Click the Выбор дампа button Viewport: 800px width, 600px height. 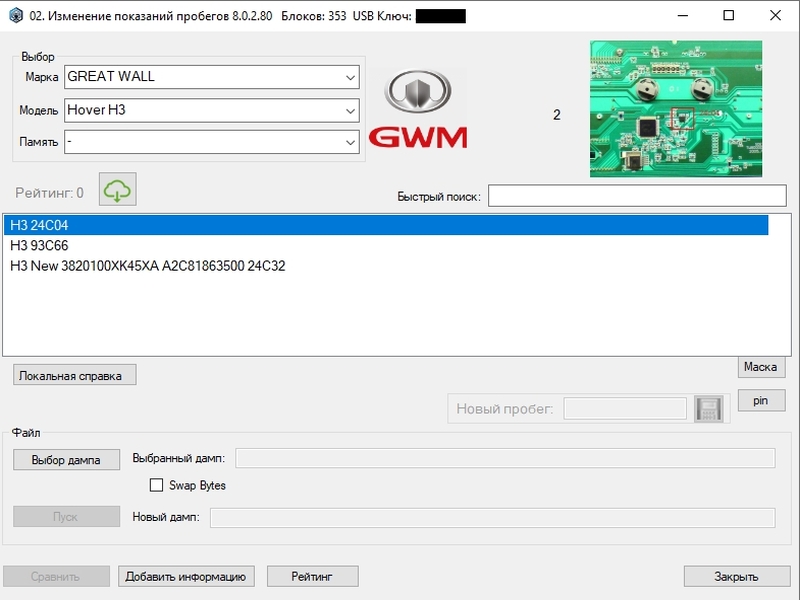point(66,460)
